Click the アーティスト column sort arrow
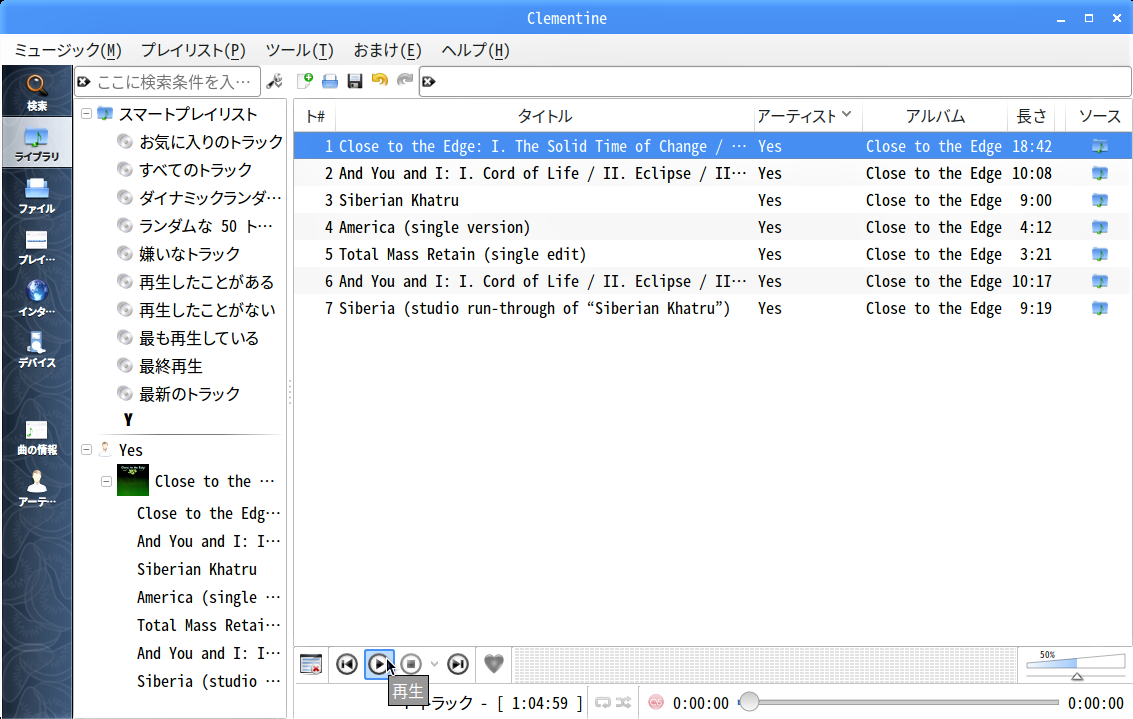Viewport: 1133px width, 719px height. coord(847,114)
